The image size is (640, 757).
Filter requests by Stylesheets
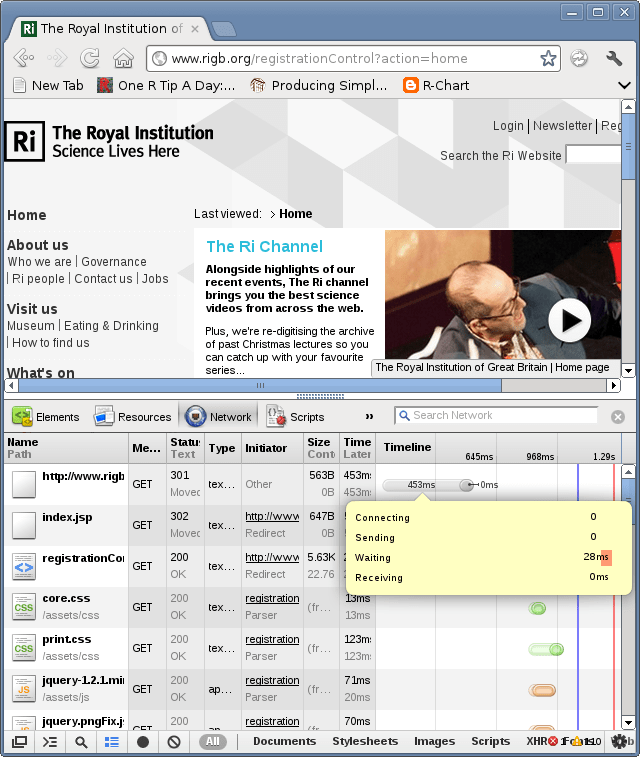[365, 741]
